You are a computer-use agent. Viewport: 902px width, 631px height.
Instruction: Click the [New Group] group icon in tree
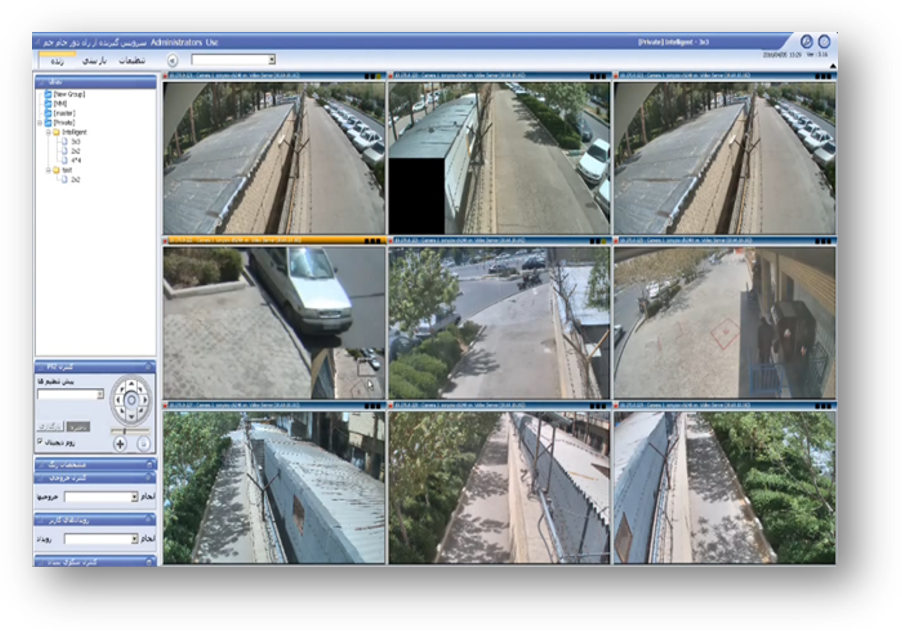[48, 94]
